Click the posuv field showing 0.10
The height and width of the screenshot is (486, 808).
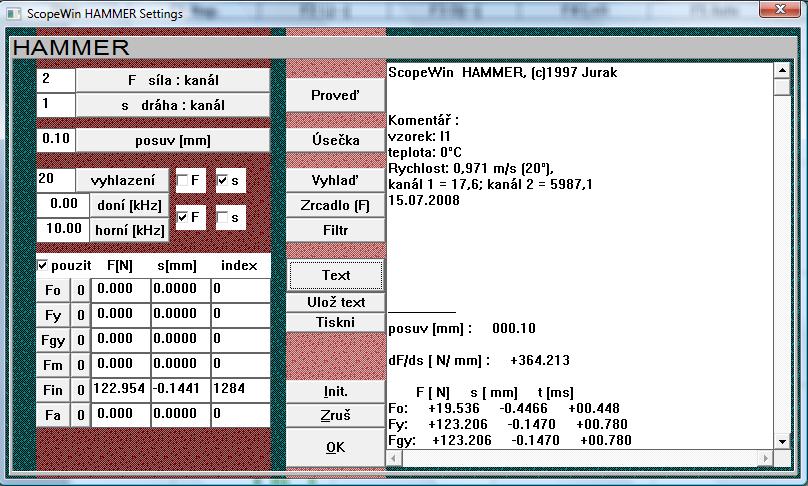pyautogui.click(x=56, y=140)
